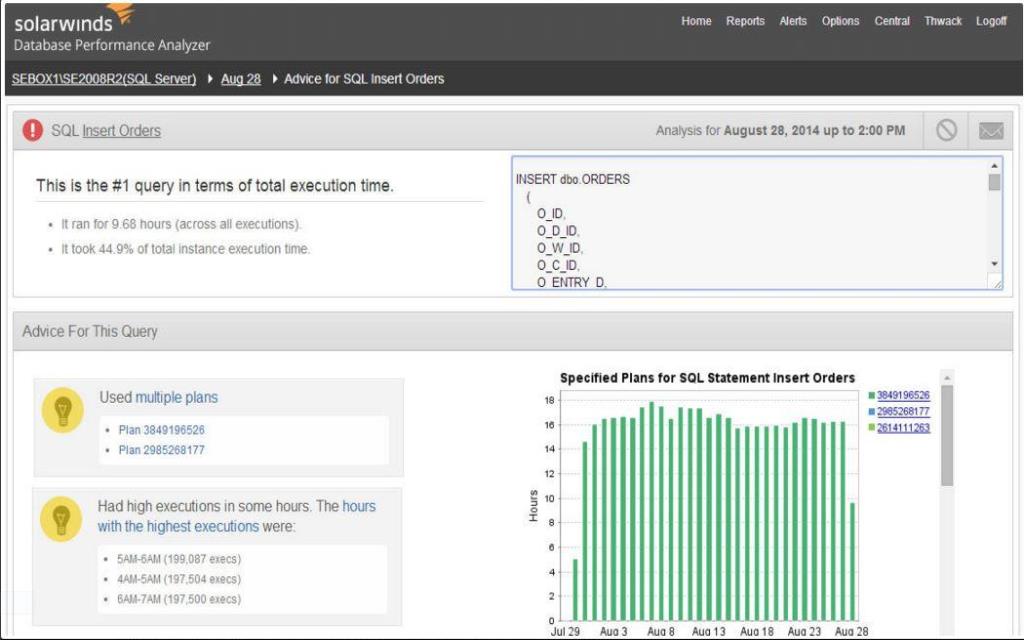Image resolution: width=1024 pixels, height=640 pixels.
Task: Click the red alert icon beside SQL Insert Orders
Action: pyautogui.click(x=33, y=130)
